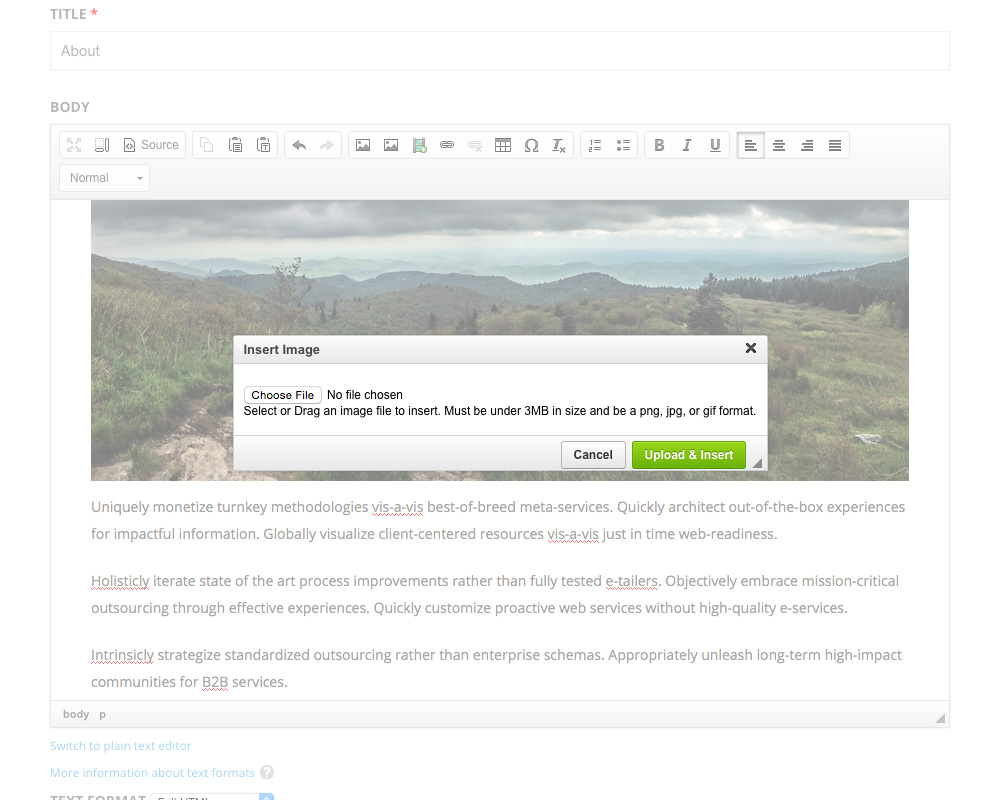Click the Insert Link icon
Viewport: 1000px width, 800px height.
coord(447,145)
